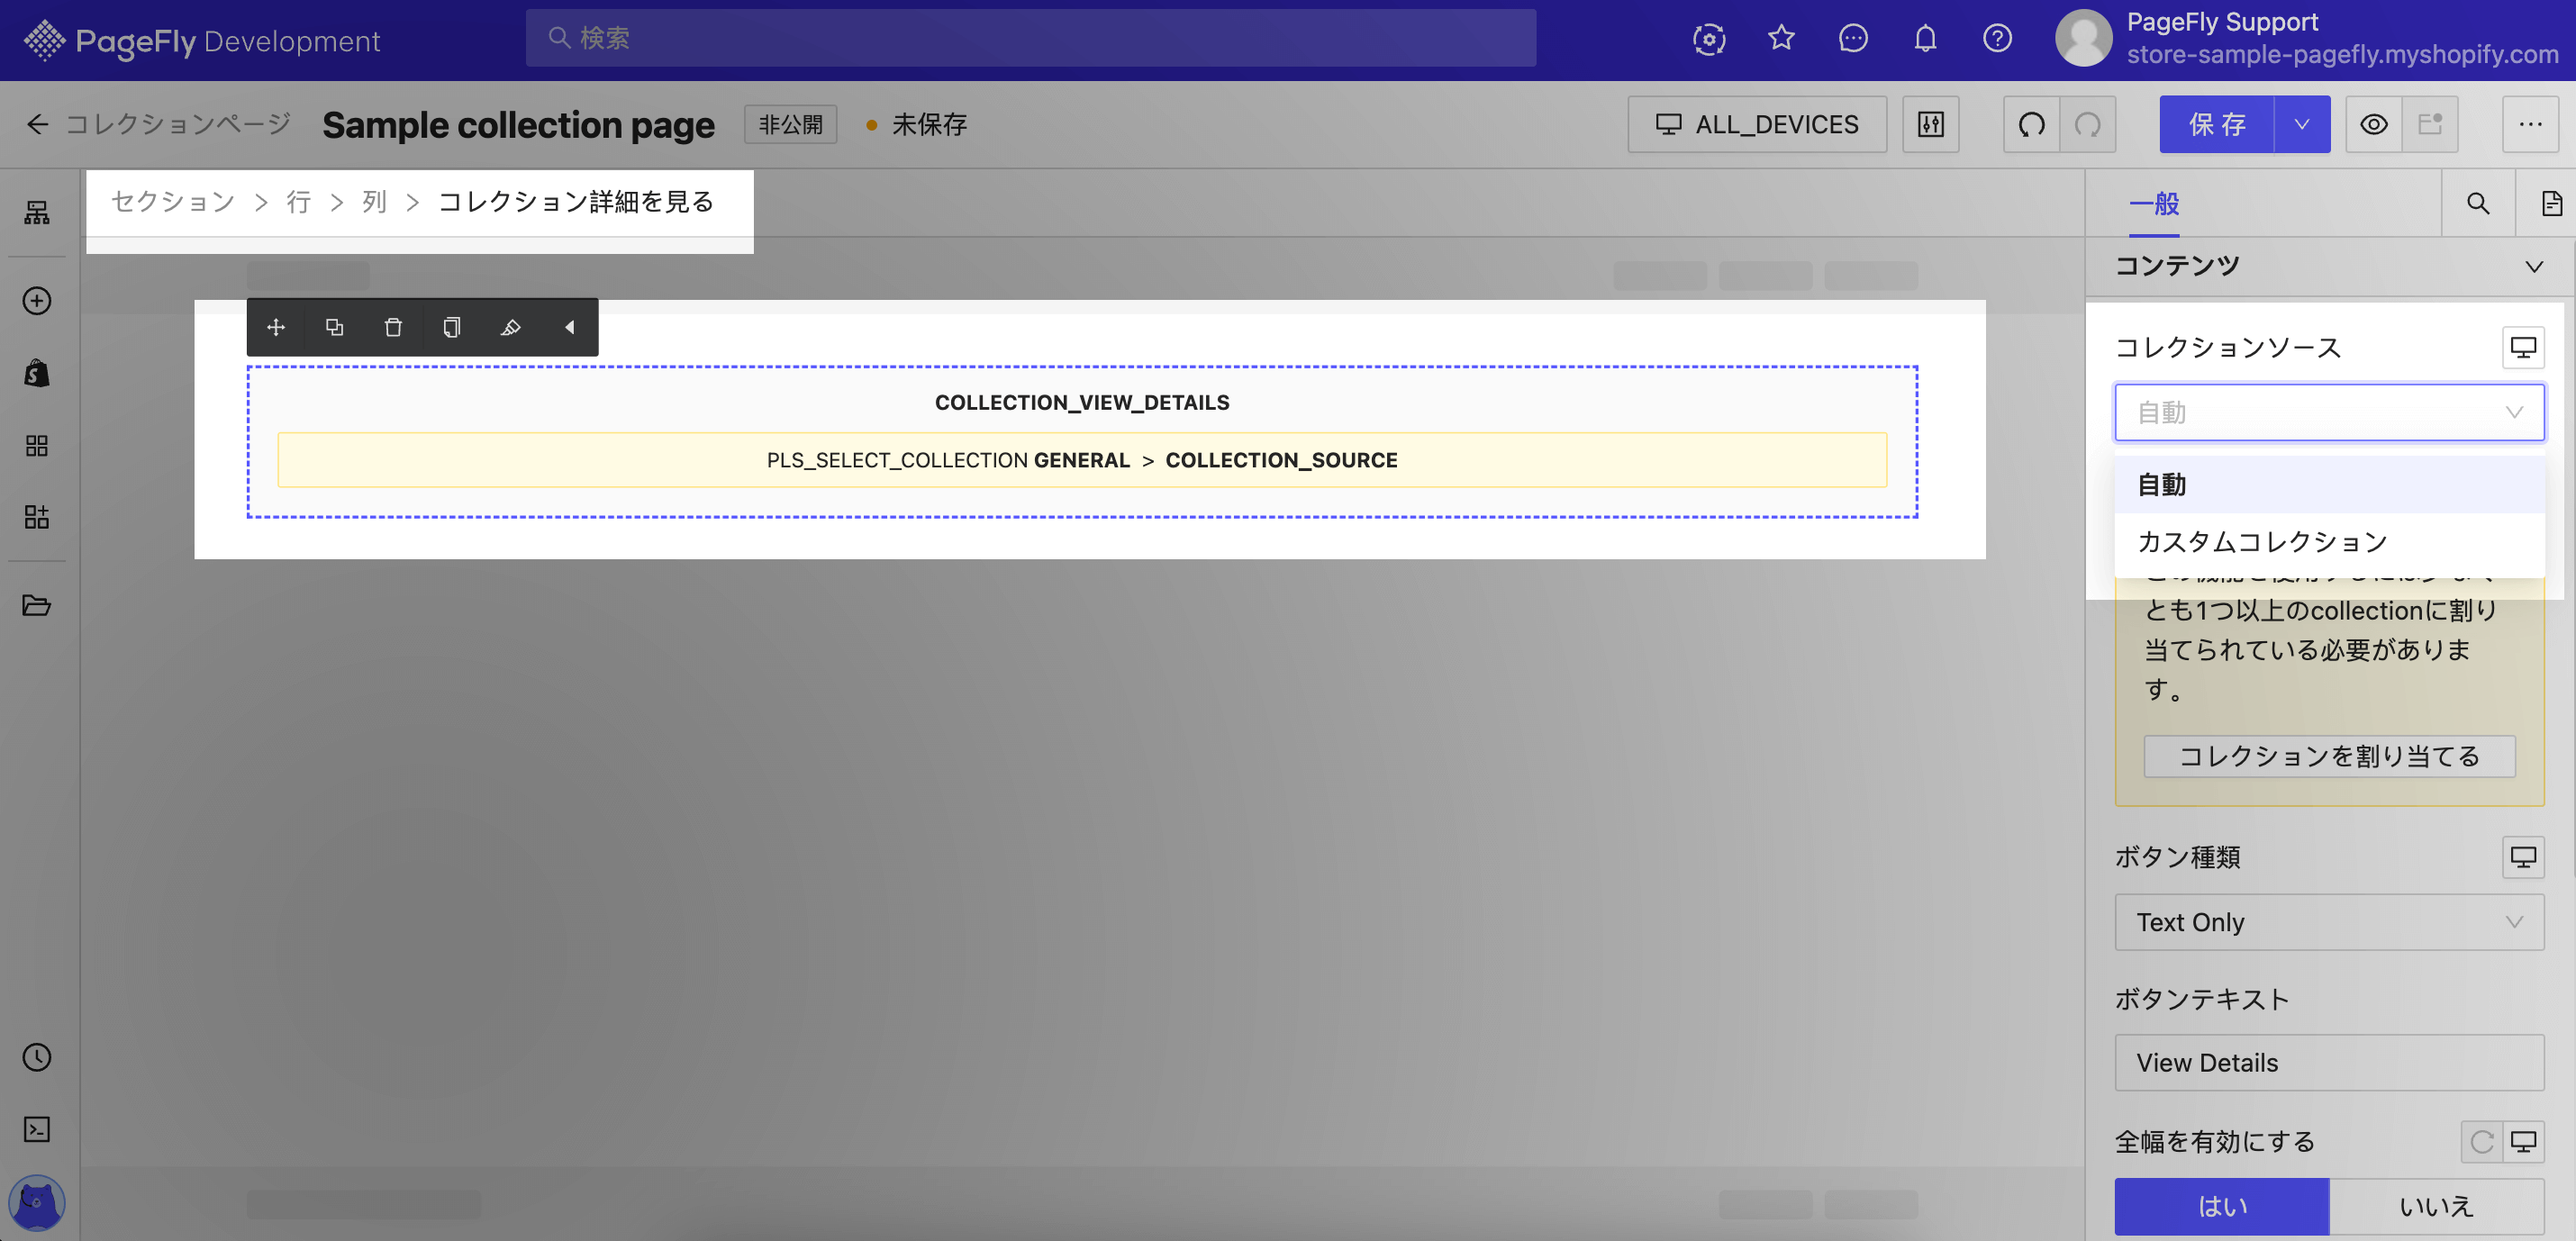Focus the 検索 search field
This screenshot has width=2576, height=1241.
(1031, 38)
